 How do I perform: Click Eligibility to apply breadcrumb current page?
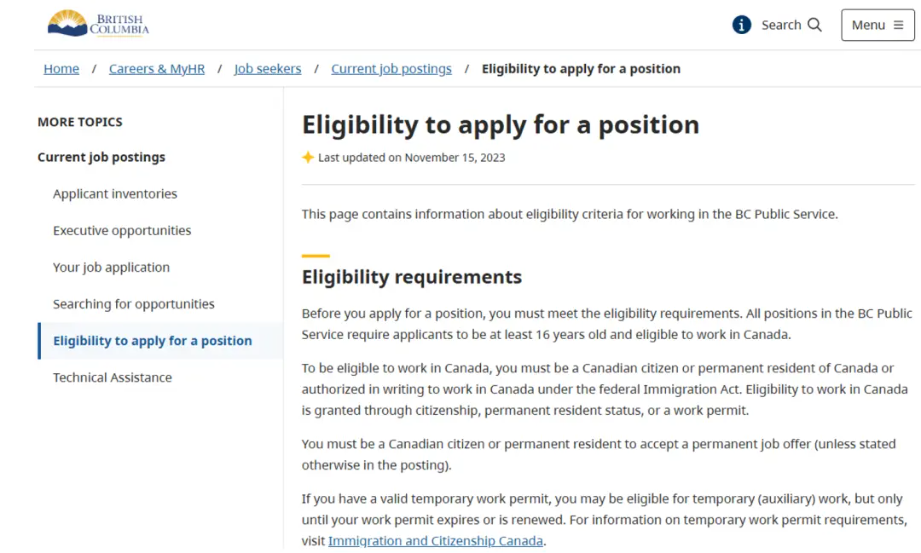581,69
